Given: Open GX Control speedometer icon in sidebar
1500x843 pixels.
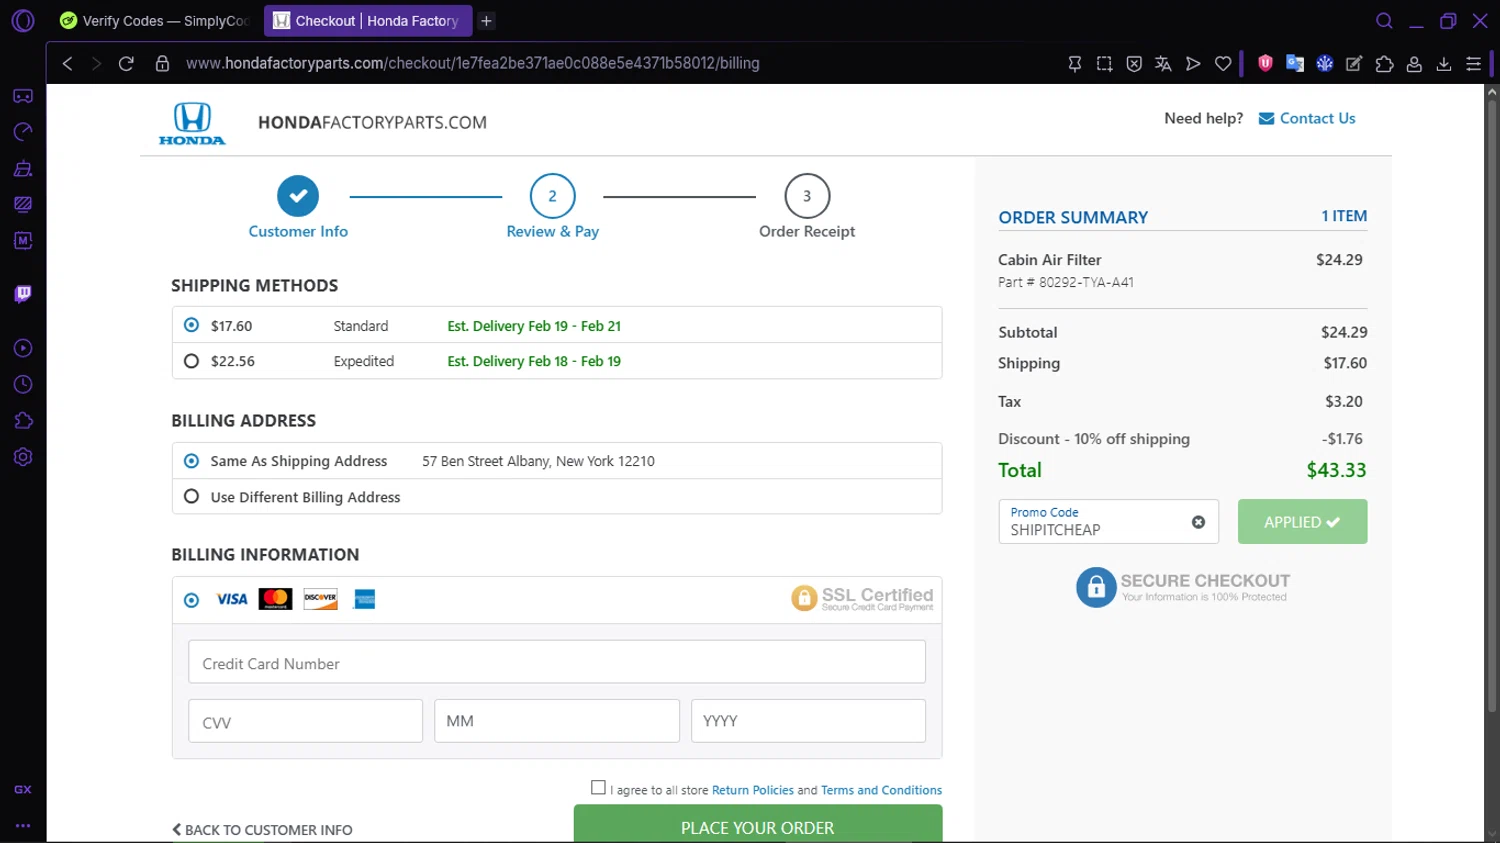Looking at the screenshot, I should pos(23,132).
